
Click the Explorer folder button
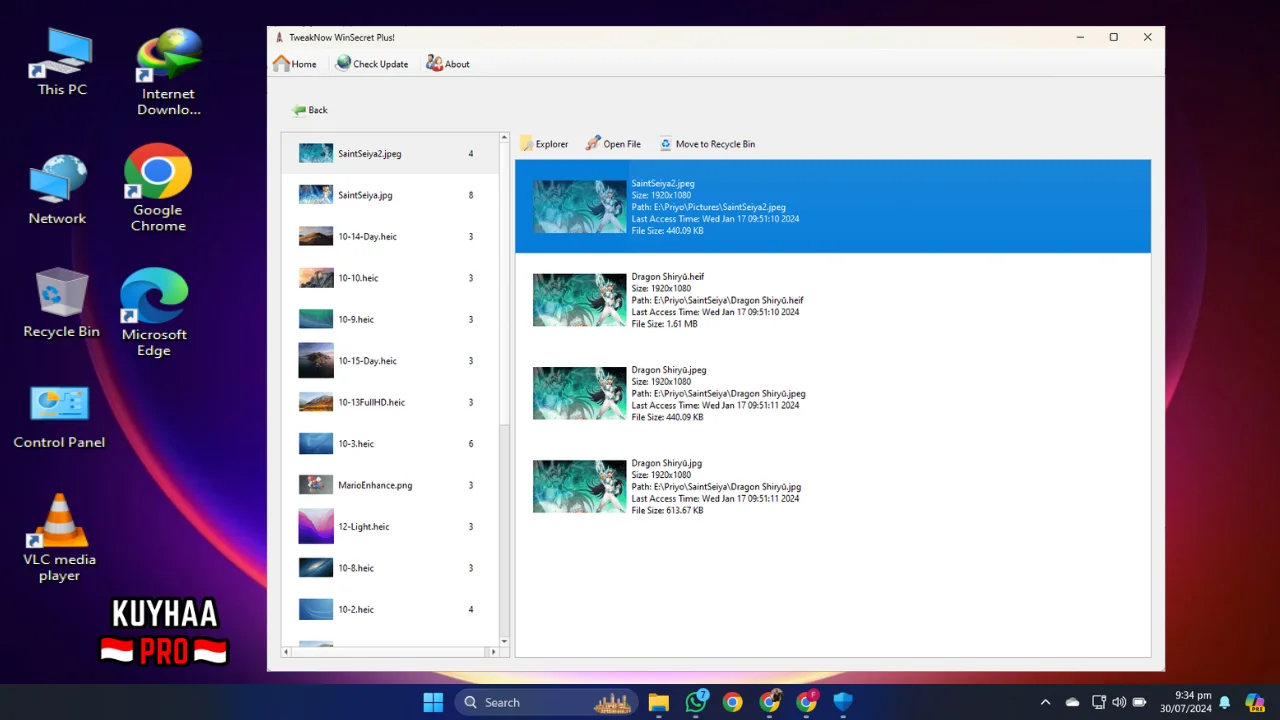coord(544,144)
